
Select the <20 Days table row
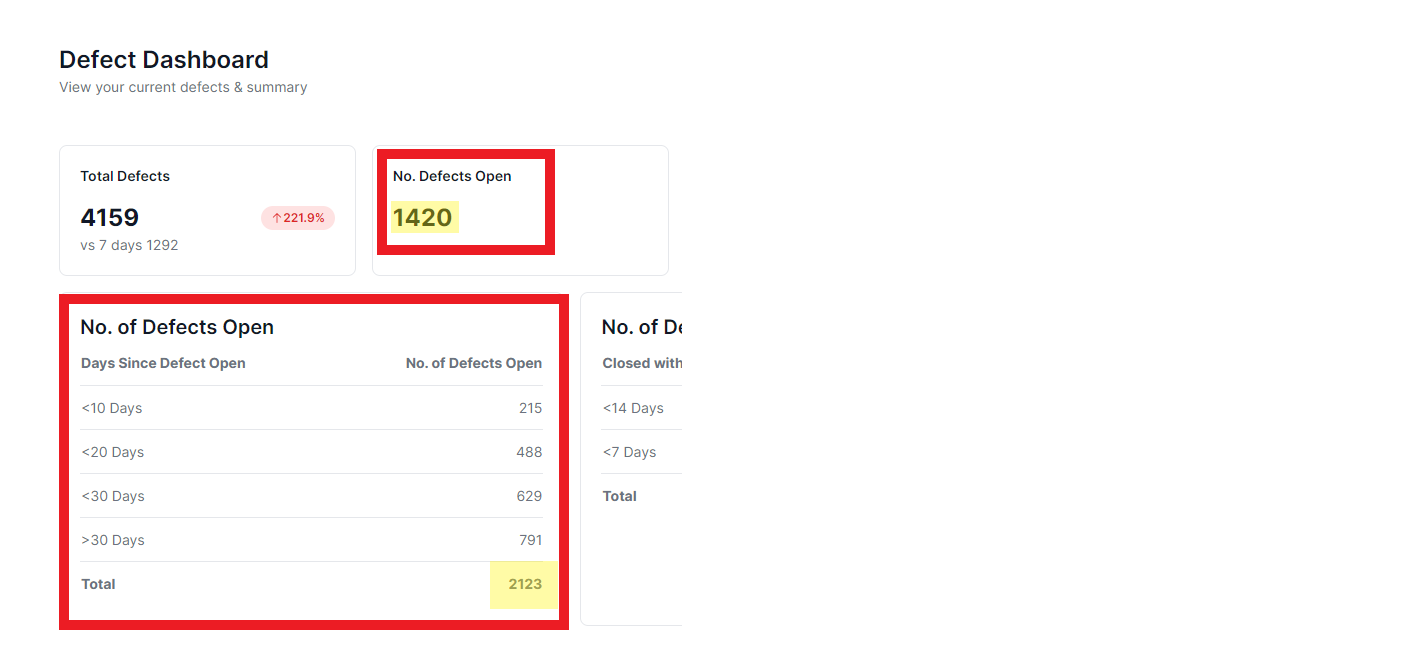[x=311, y=452]
